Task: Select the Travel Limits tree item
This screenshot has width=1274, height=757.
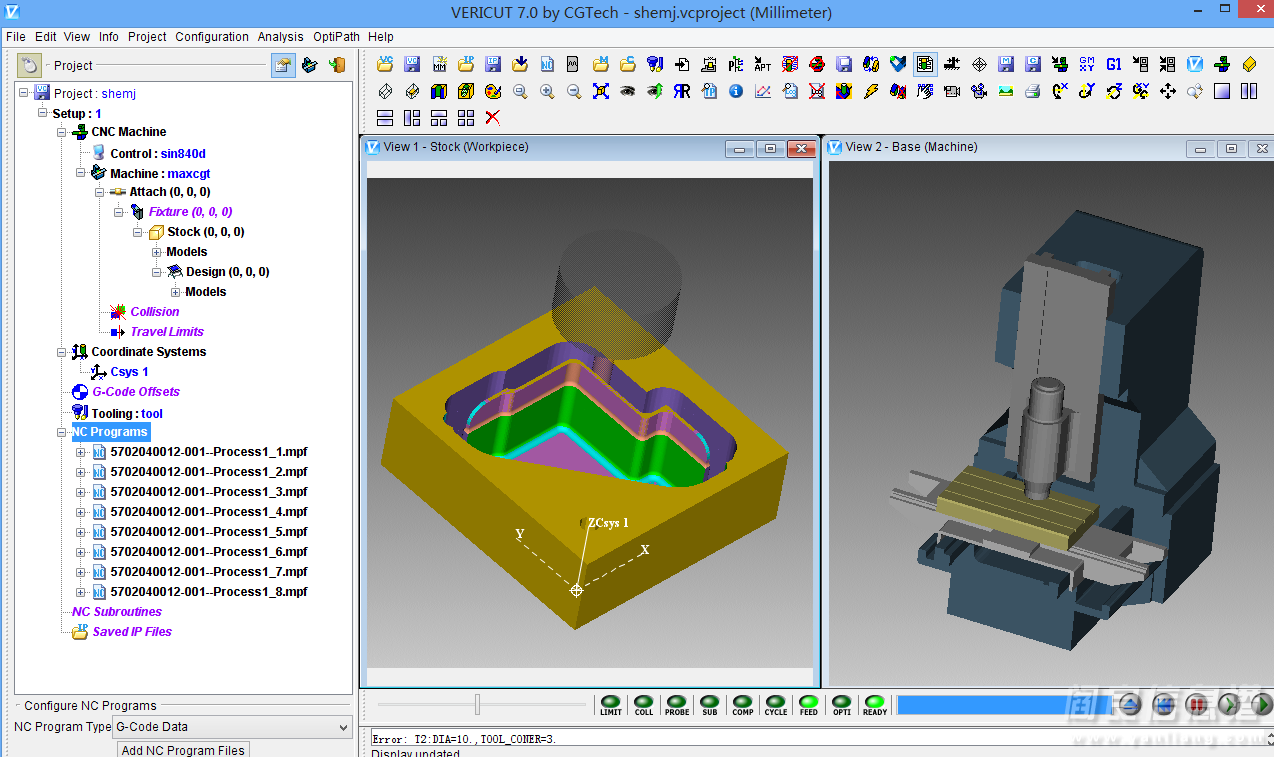Action: coord(167,332)
